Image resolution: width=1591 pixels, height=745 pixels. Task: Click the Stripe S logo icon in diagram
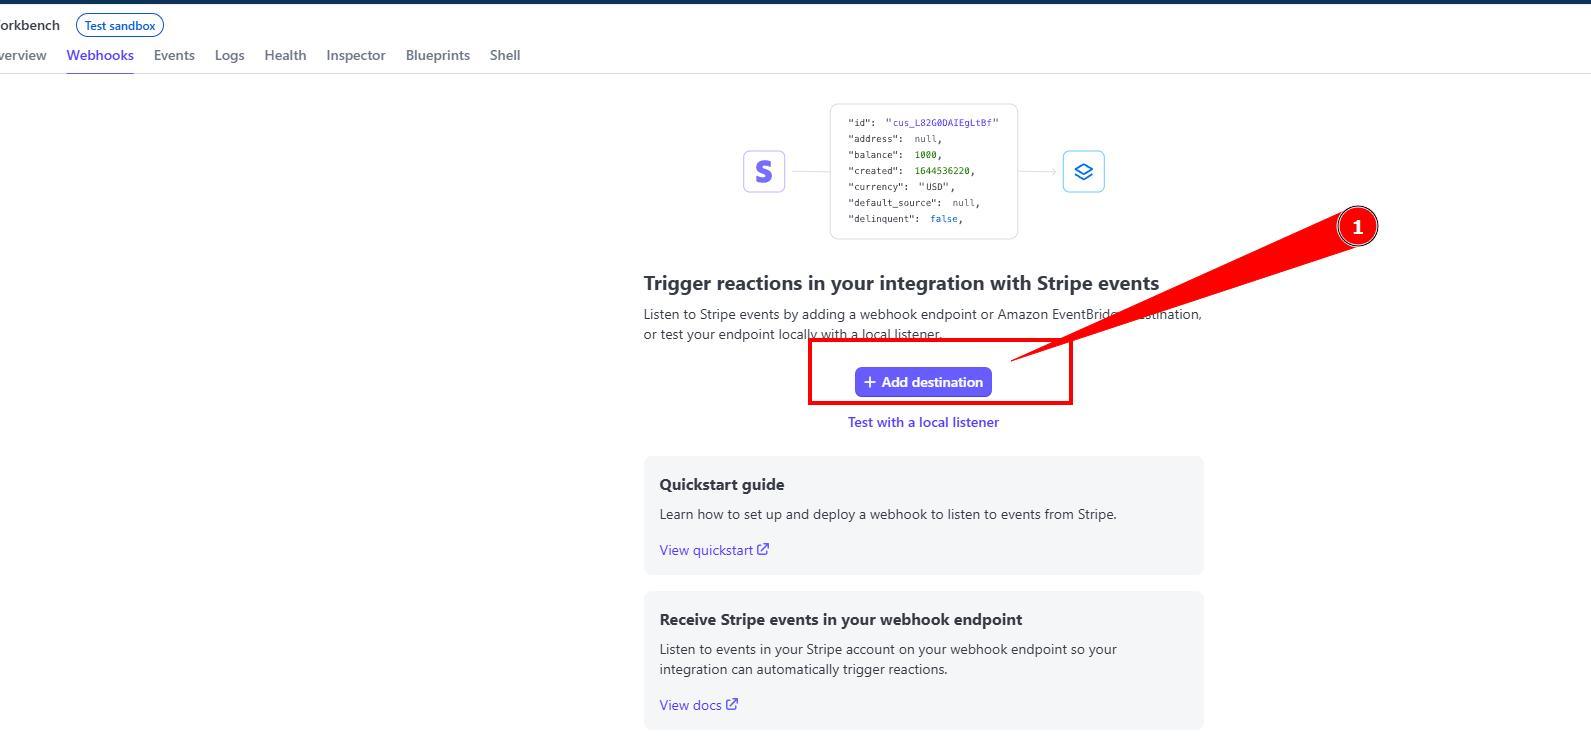(764, 171)
